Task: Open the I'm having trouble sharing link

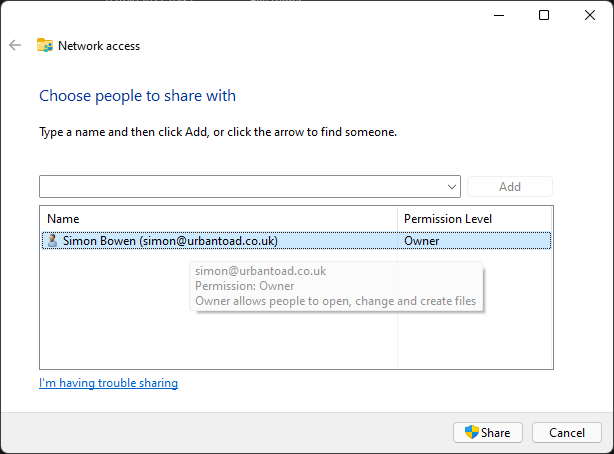Action: pyautogui.click(x=108, y=383)
